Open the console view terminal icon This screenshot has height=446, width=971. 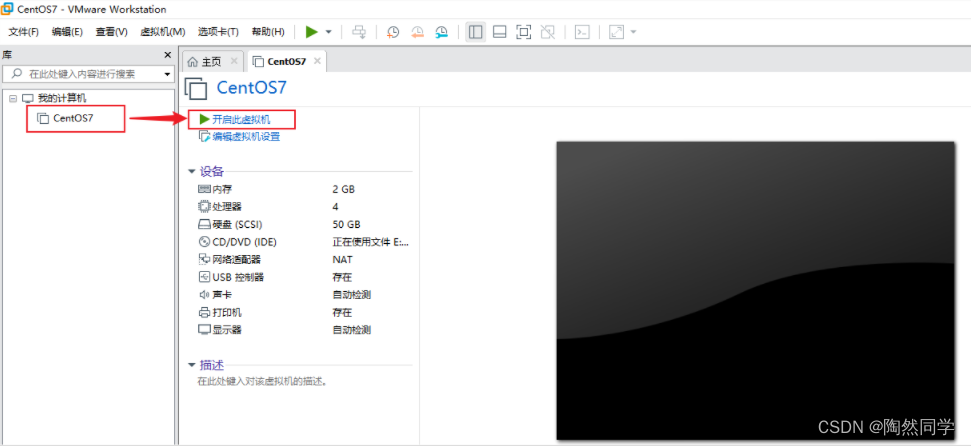pyautogui.click(x=582, y=32)
